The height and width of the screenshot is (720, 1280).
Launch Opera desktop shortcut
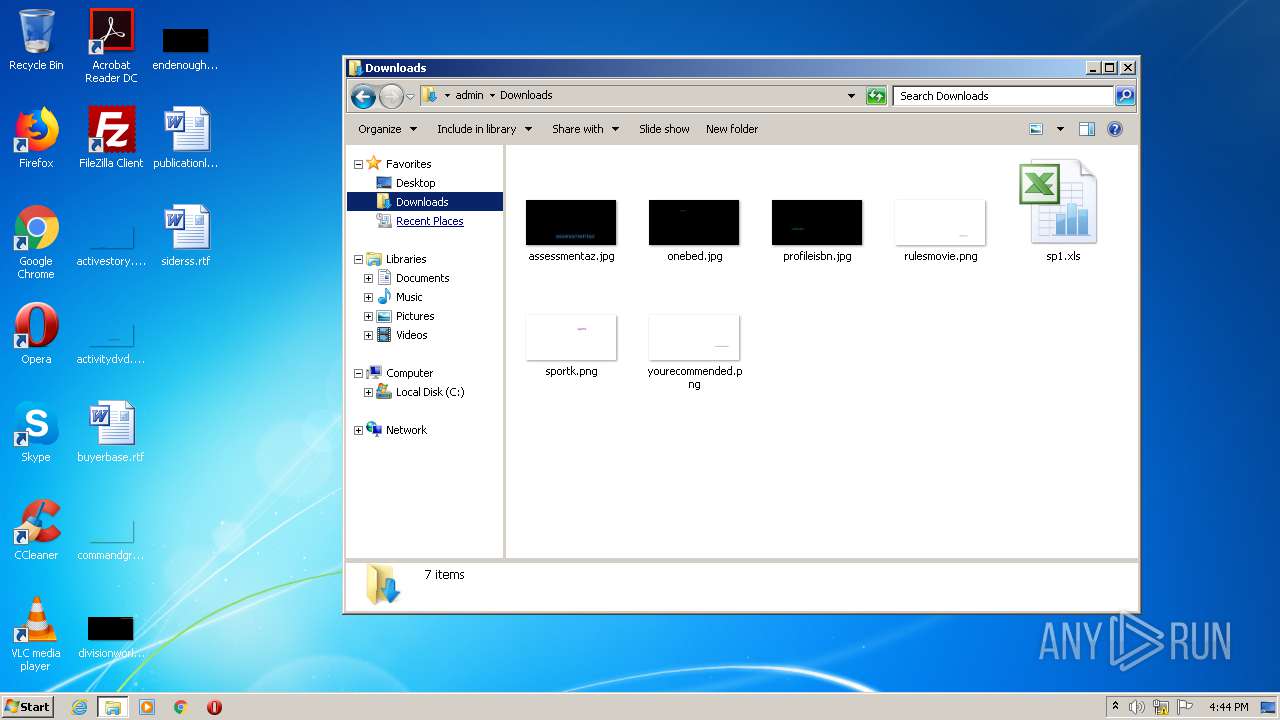click(x=36, y=334)
